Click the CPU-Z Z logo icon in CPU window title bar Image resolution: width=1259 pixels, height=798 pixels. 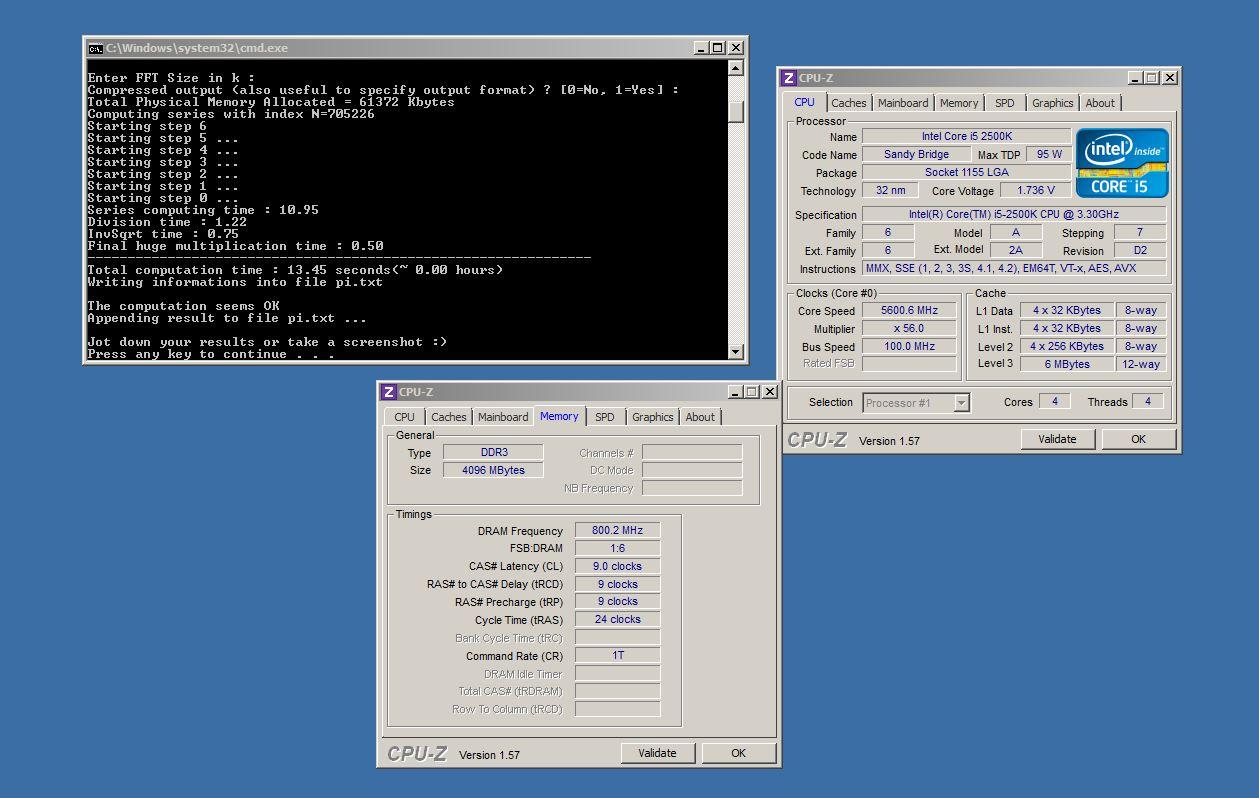pos(789,78)
